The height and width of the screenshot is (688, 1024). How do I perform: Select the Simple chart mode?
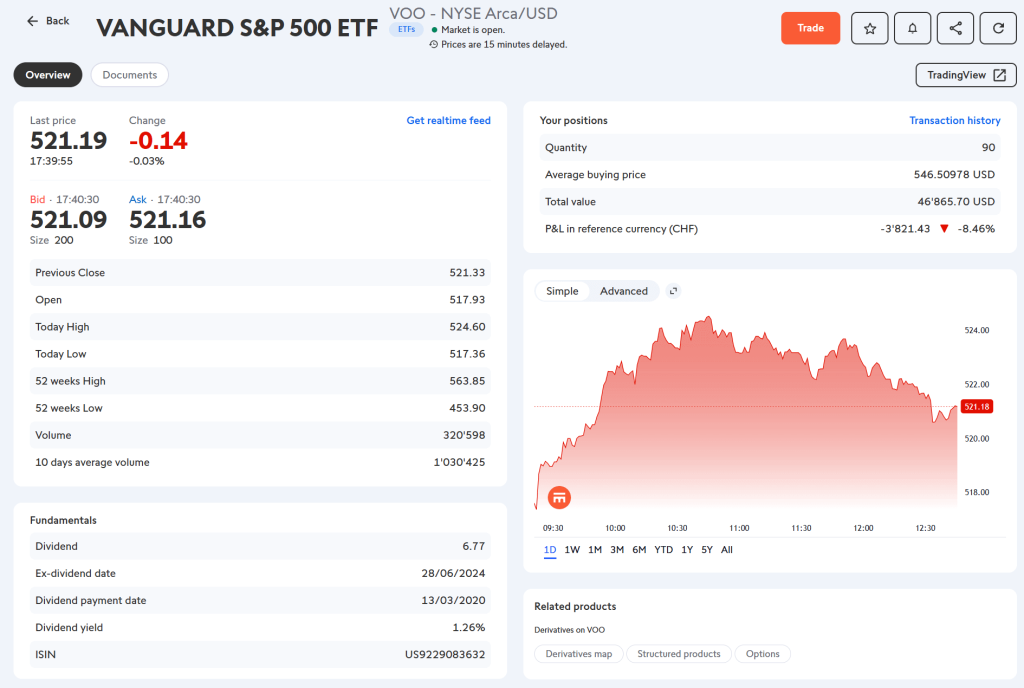tap(562, 291)
